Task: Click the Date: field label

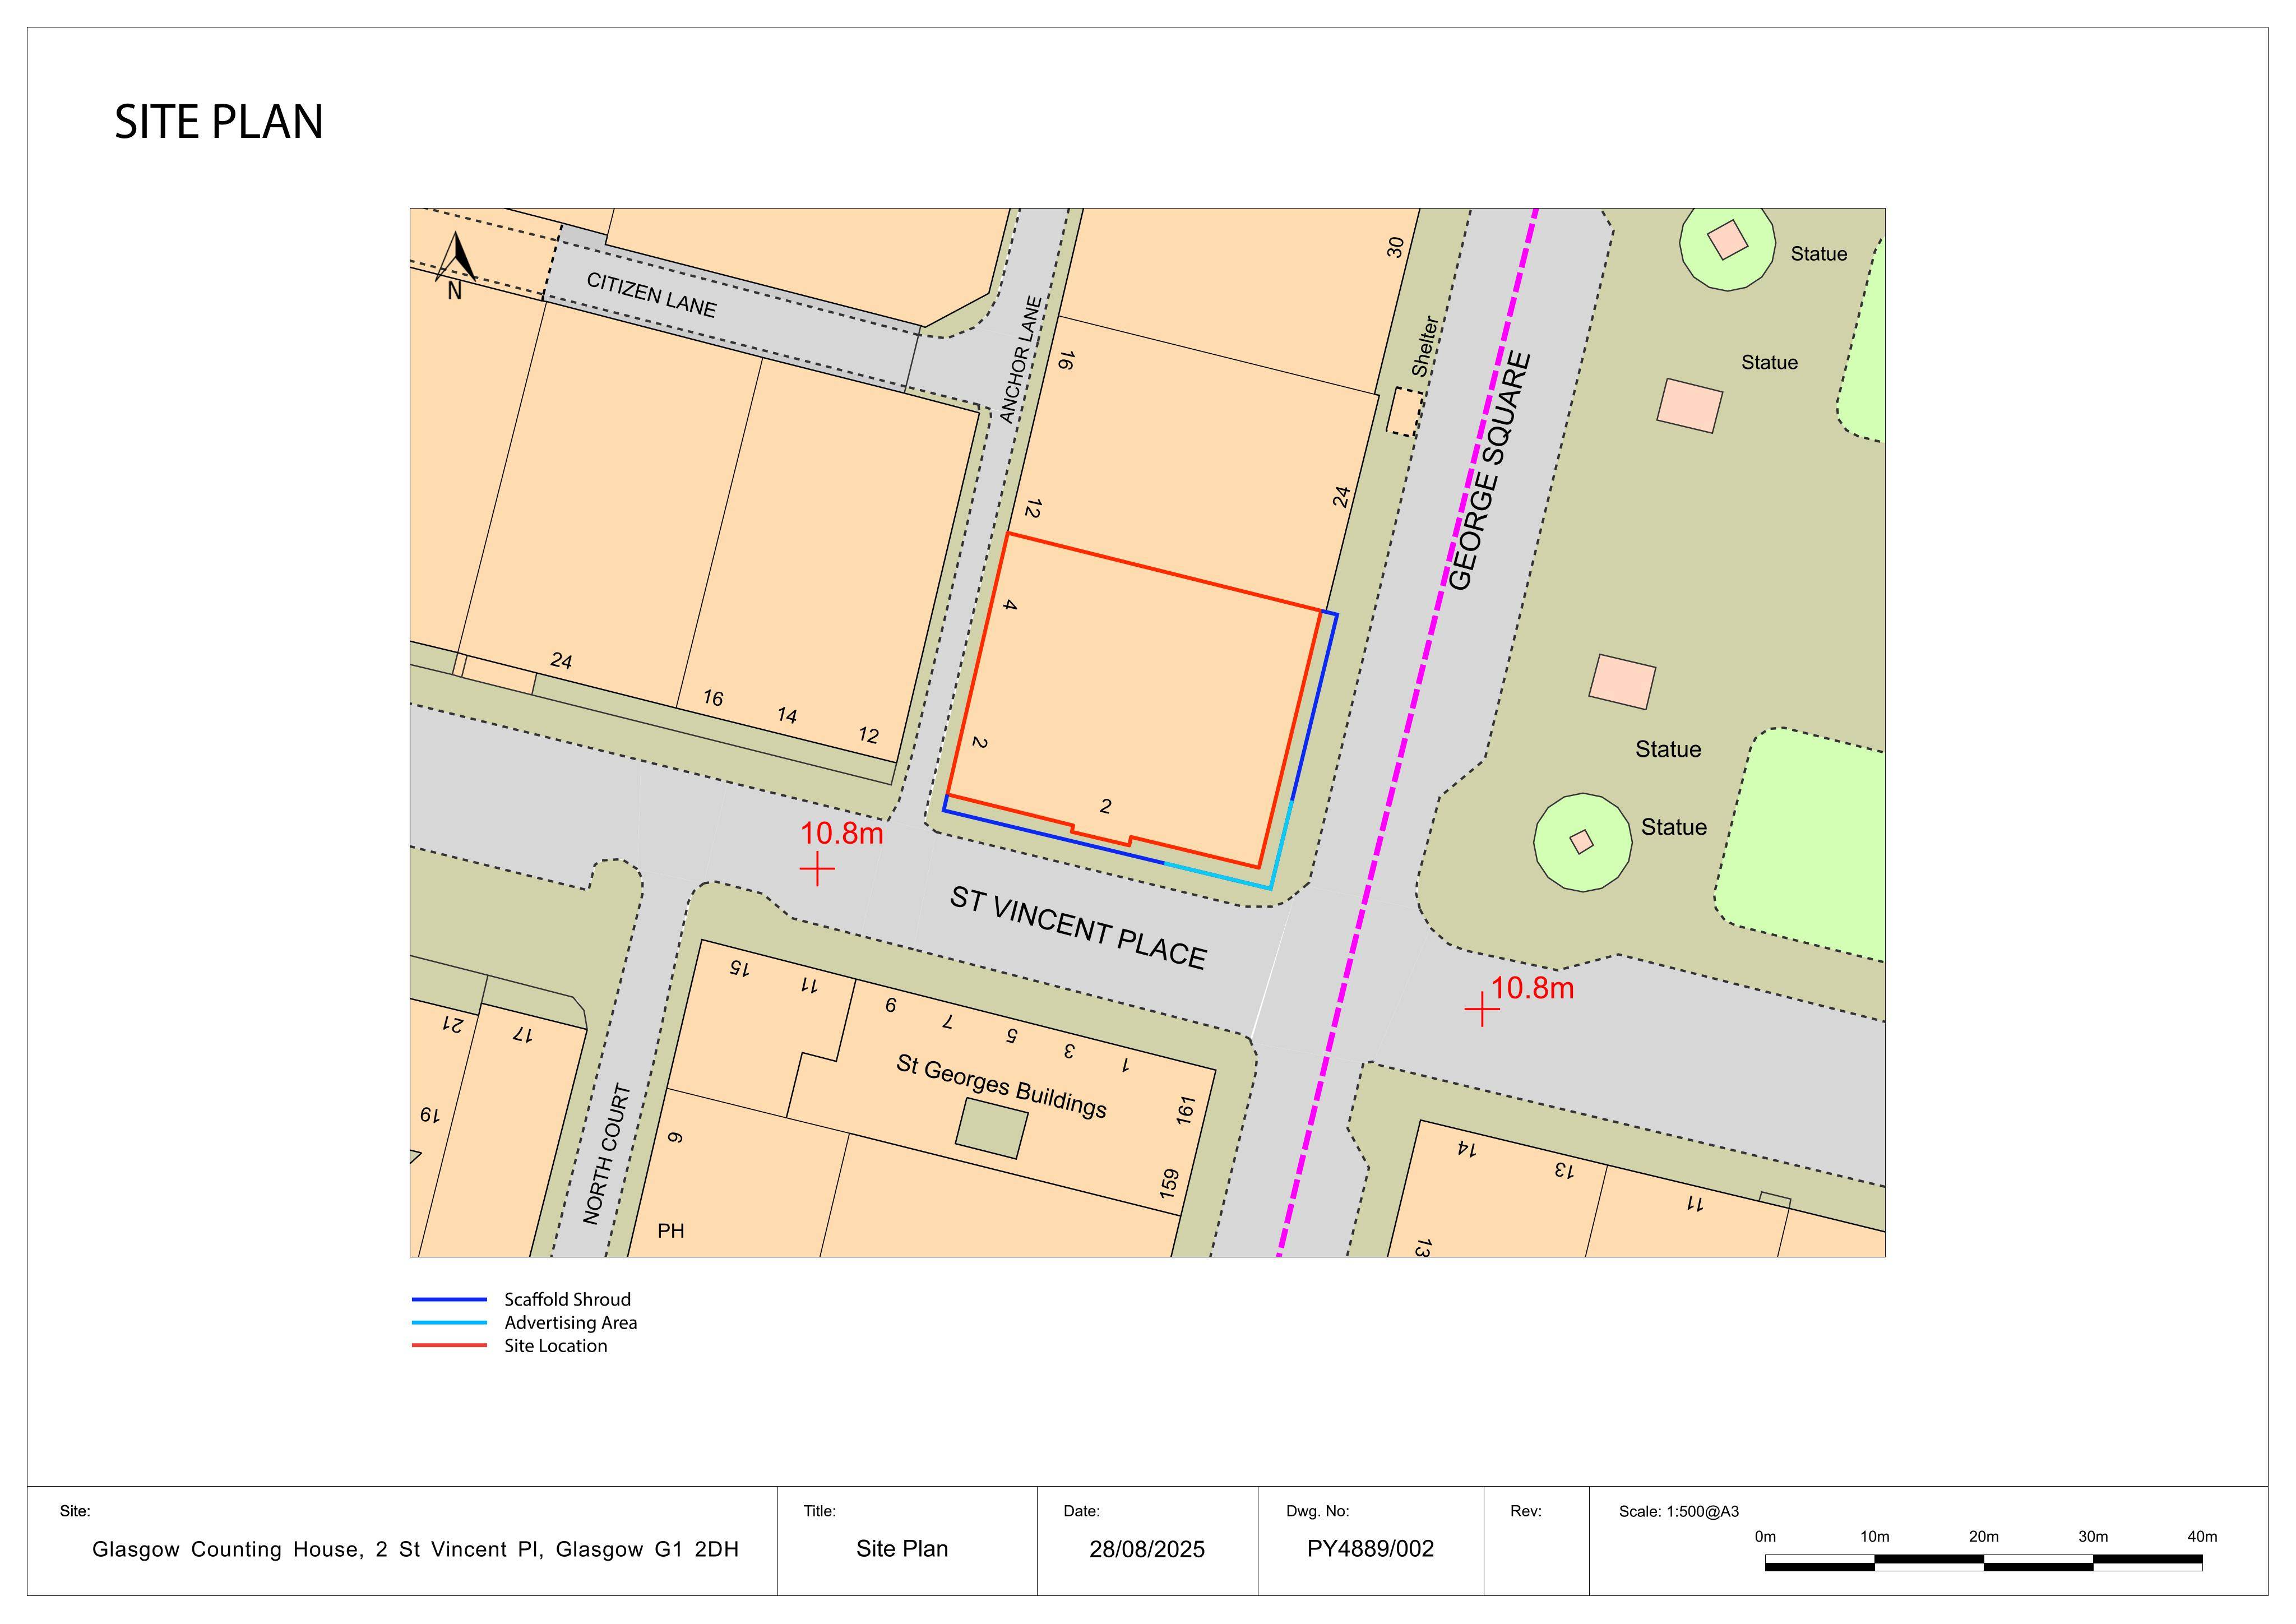Action: 1082,1512
